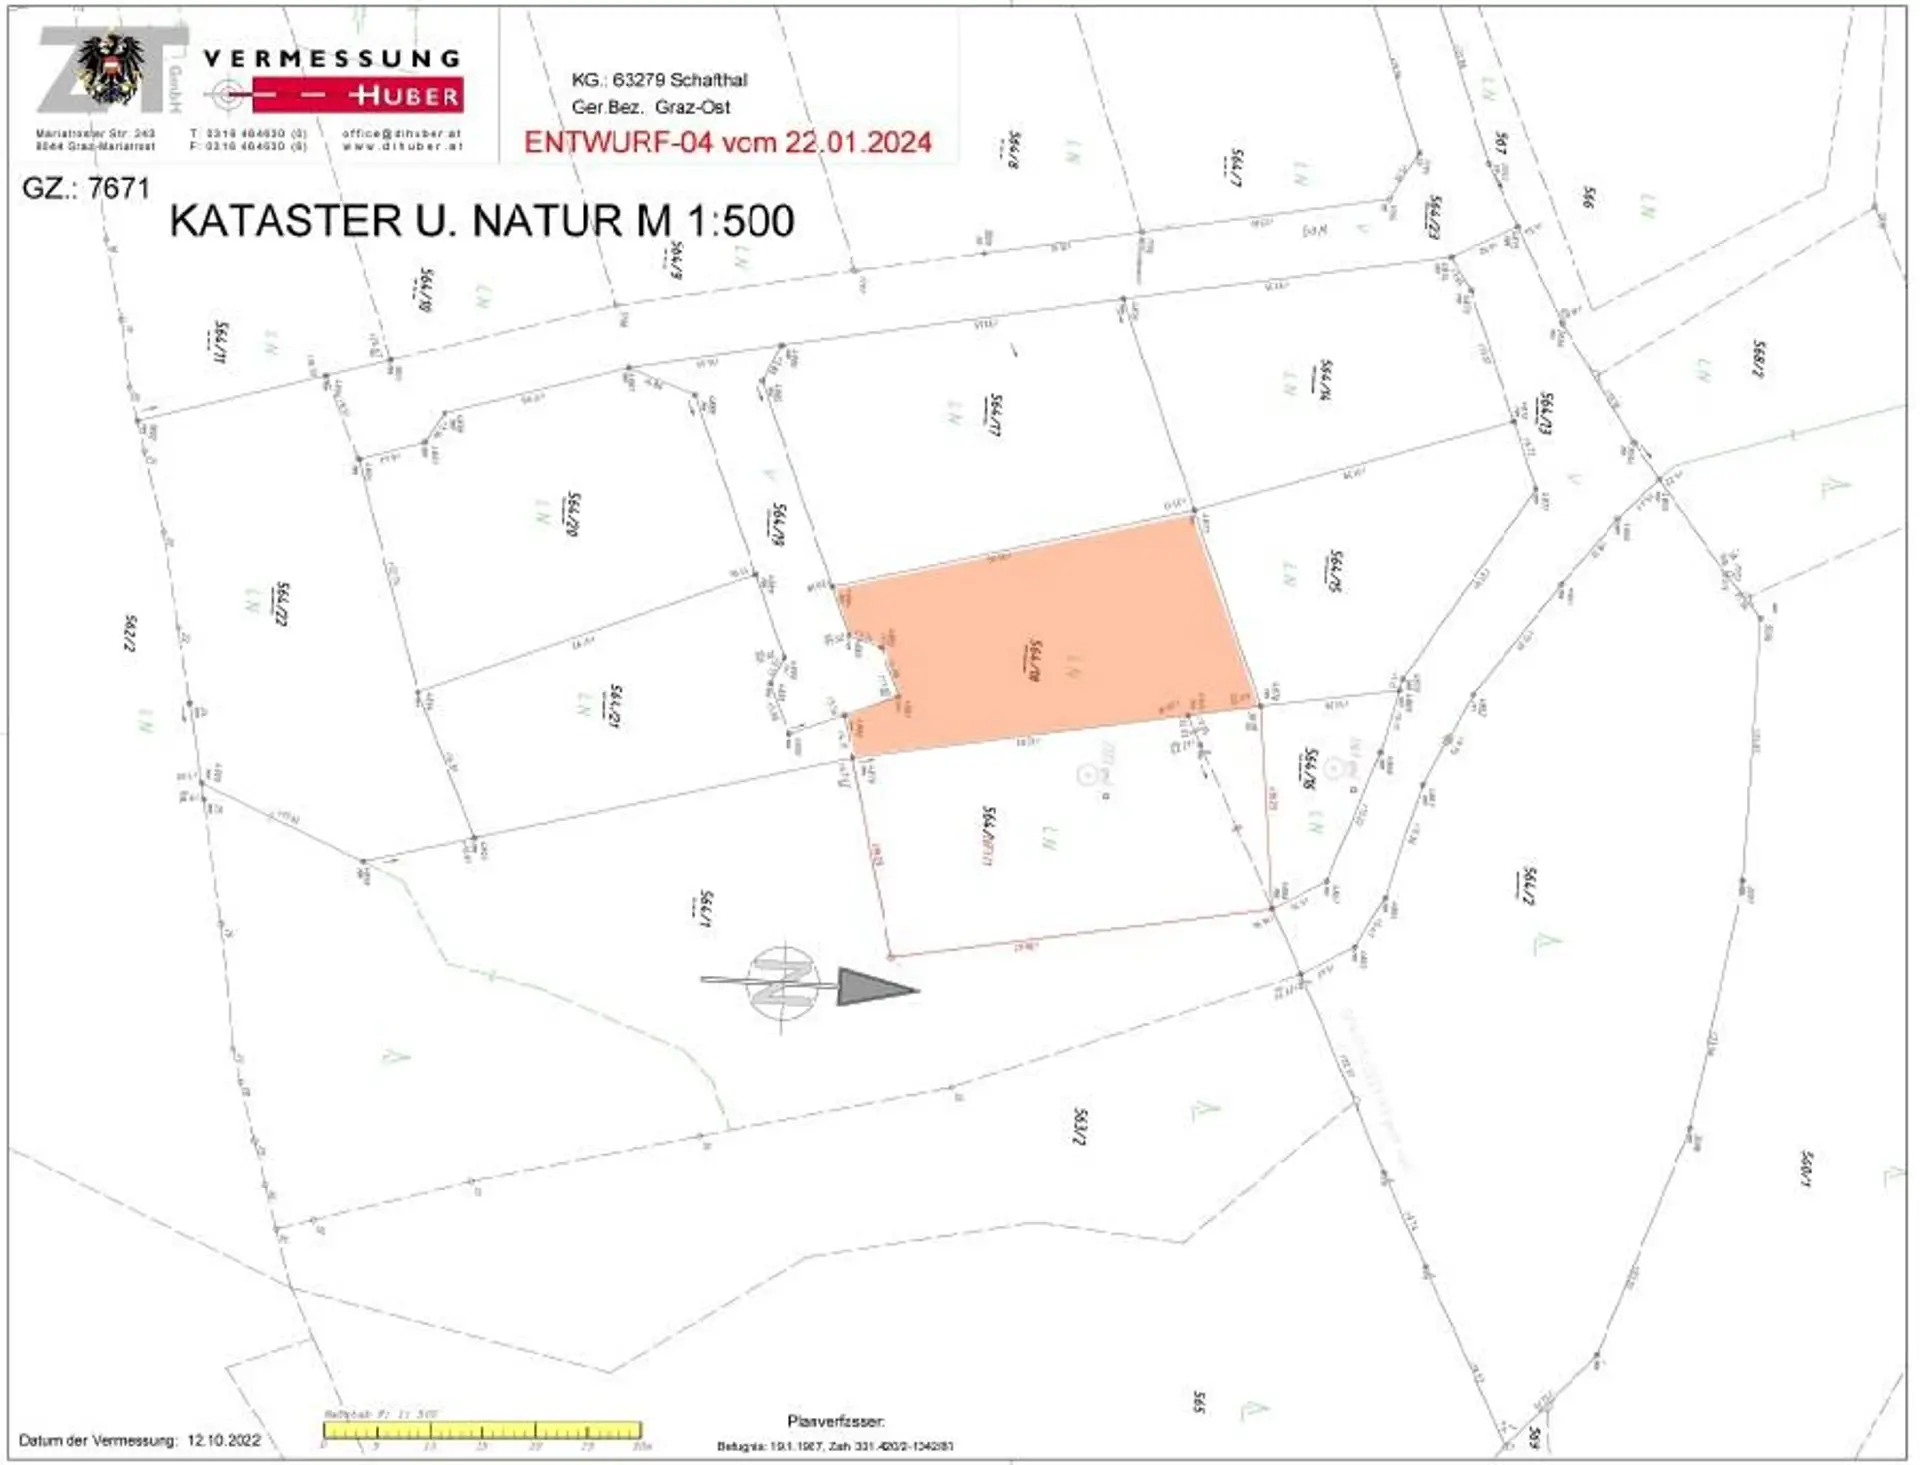The width and height of the screenshot is (1920, 1465).
Task: Click the red HUBER logo banner
Action: coord(360,96)
